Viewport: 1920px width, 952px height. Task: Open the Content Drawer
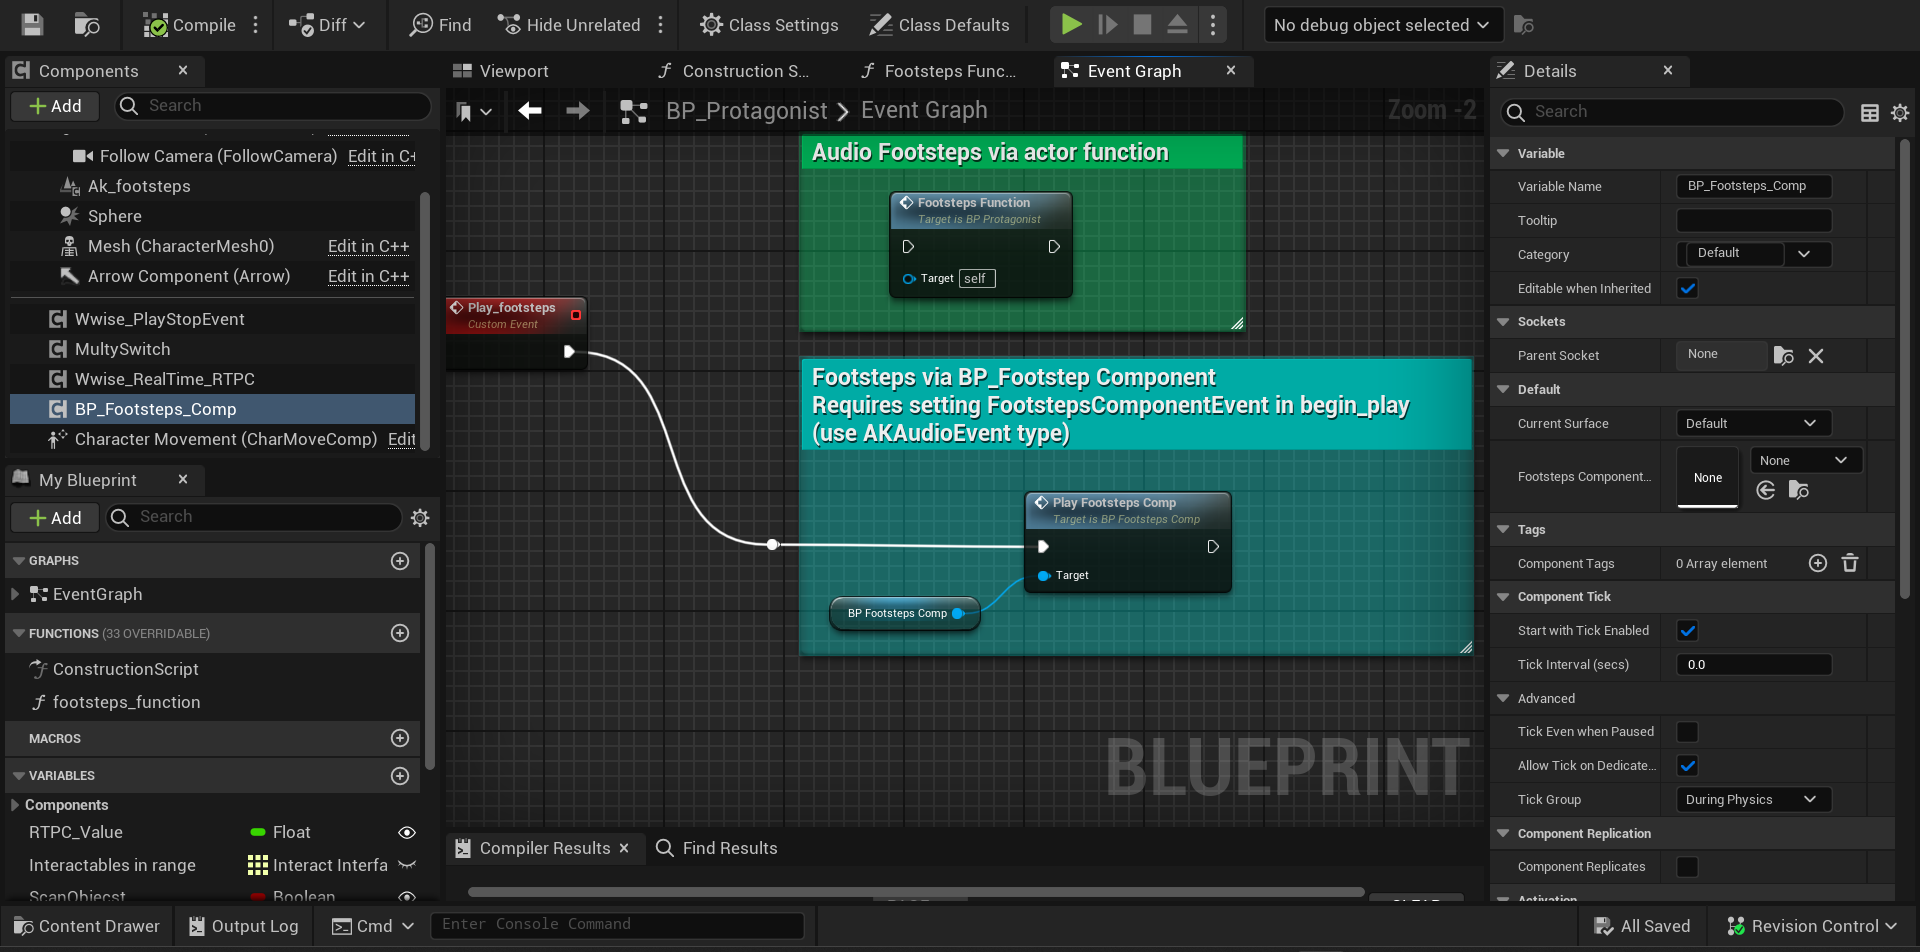87,926
